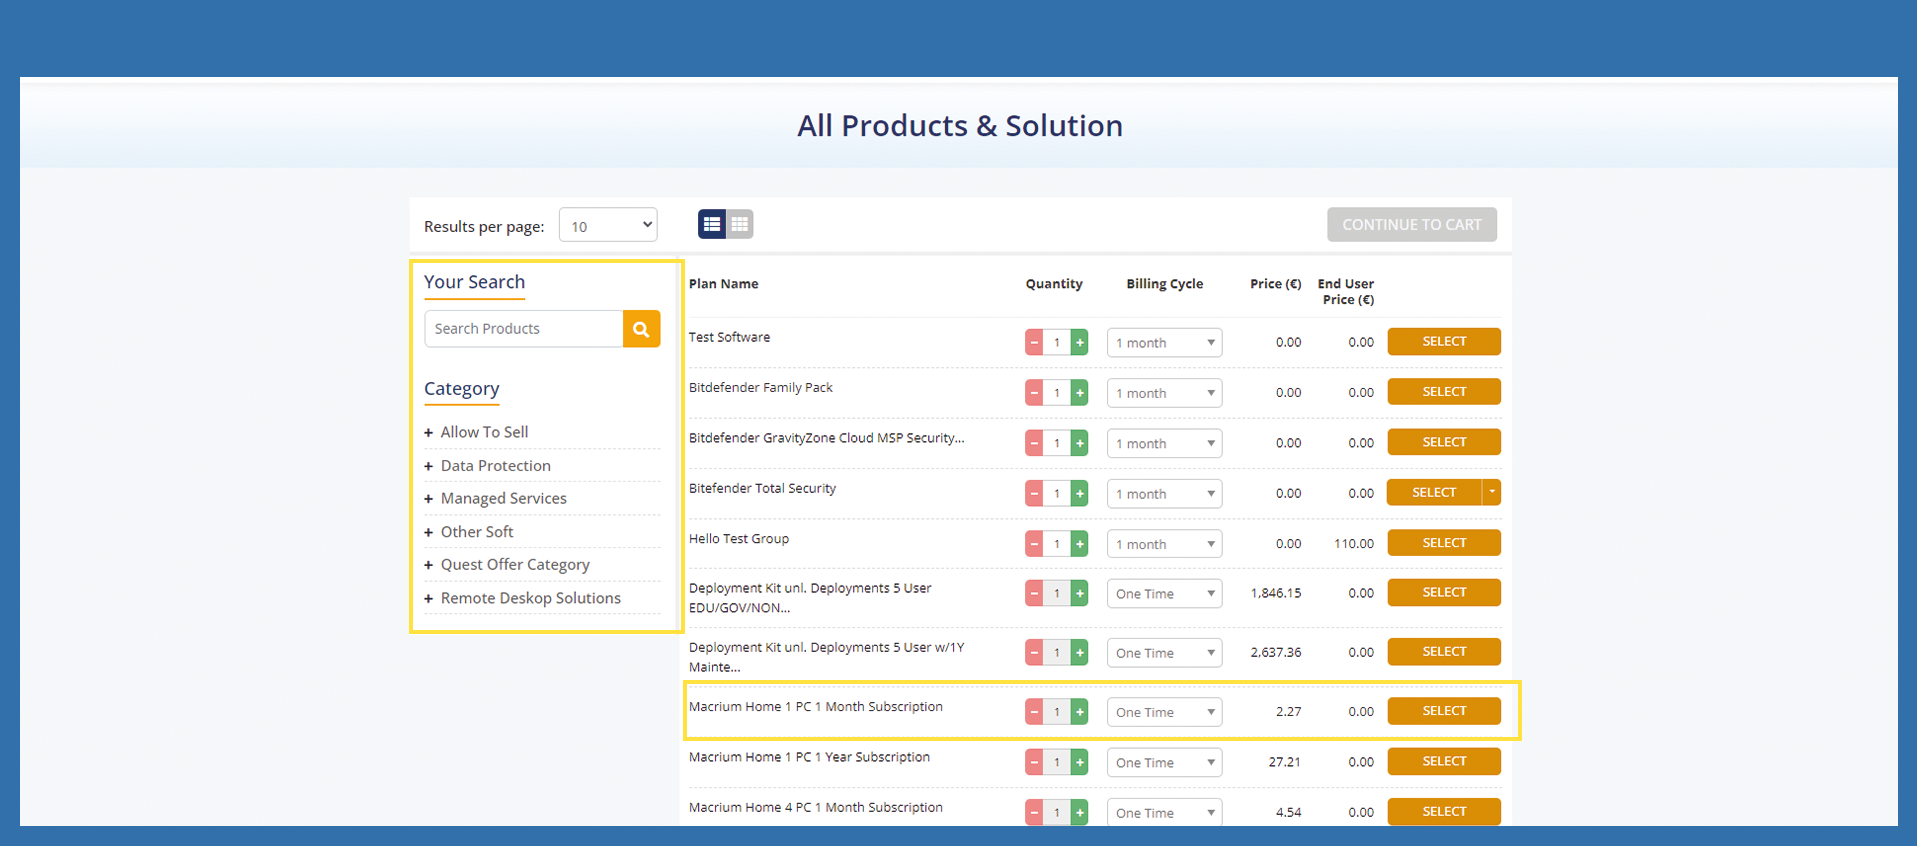
Task: Switch to grid view layout
Action: [740, 225]
